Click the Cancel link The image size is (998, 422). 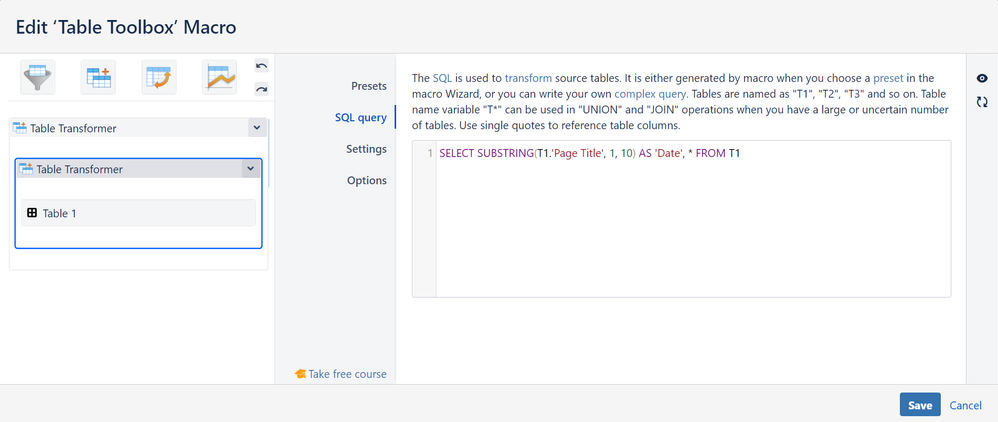pos(965,405)
